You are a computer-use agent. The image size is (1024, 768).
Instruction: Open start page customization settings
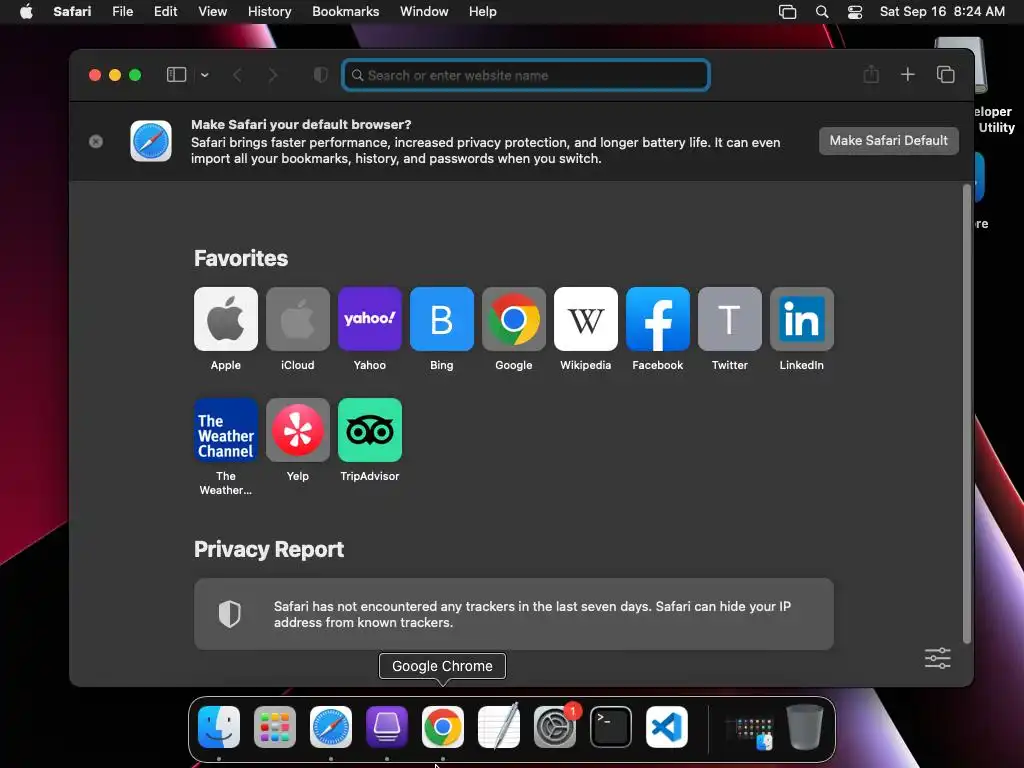938,658
